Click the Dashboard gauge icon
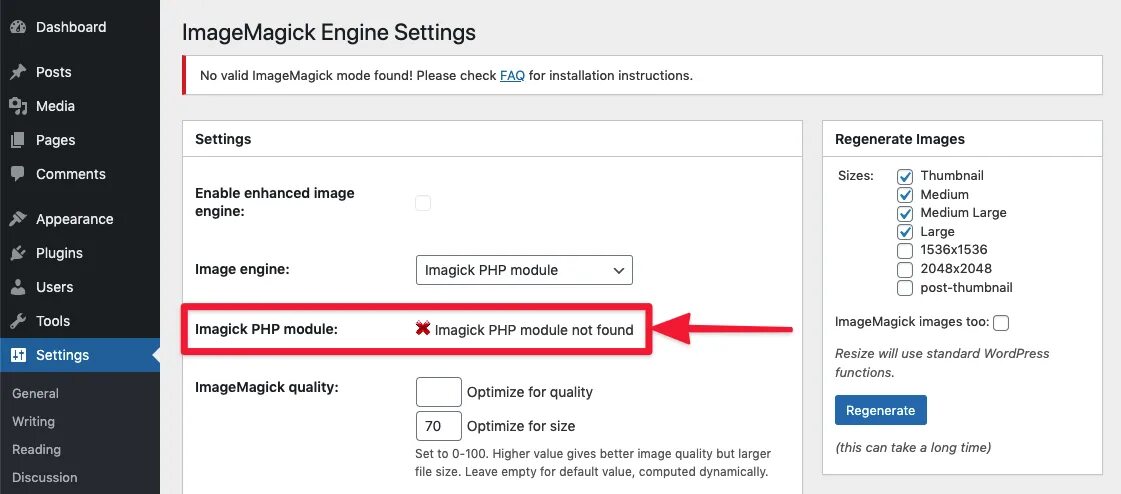This screenshot has width=1121, height=494. (x=17, y=27)
